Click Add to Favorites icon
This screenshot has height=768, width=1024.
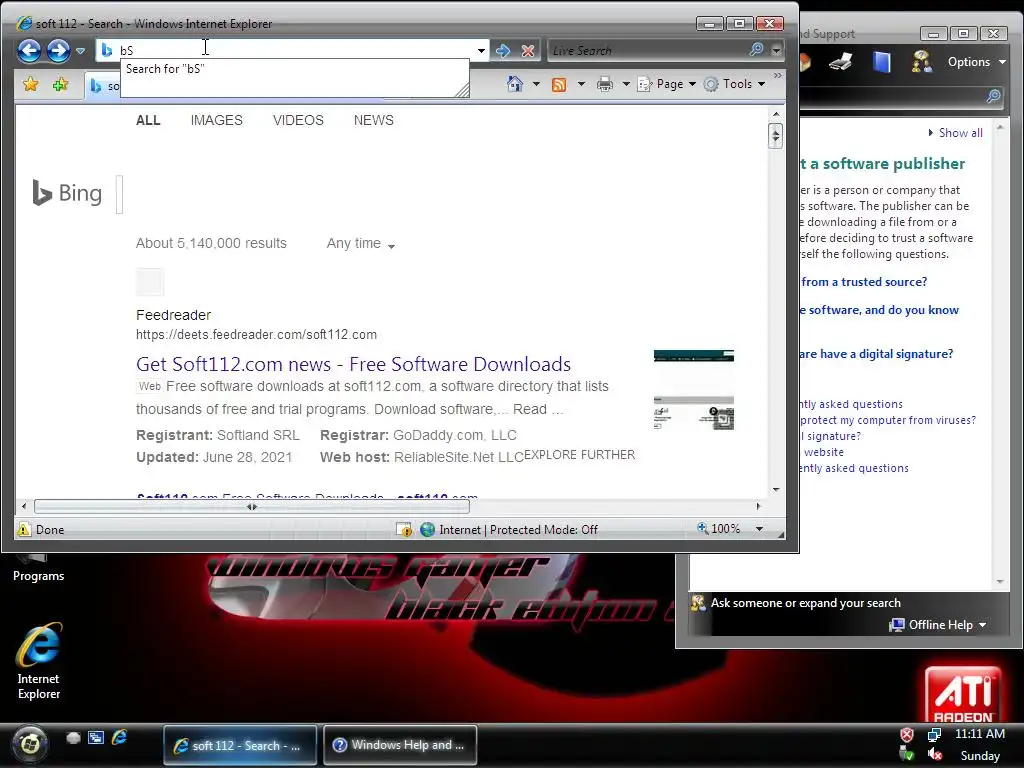pos(60,84)
